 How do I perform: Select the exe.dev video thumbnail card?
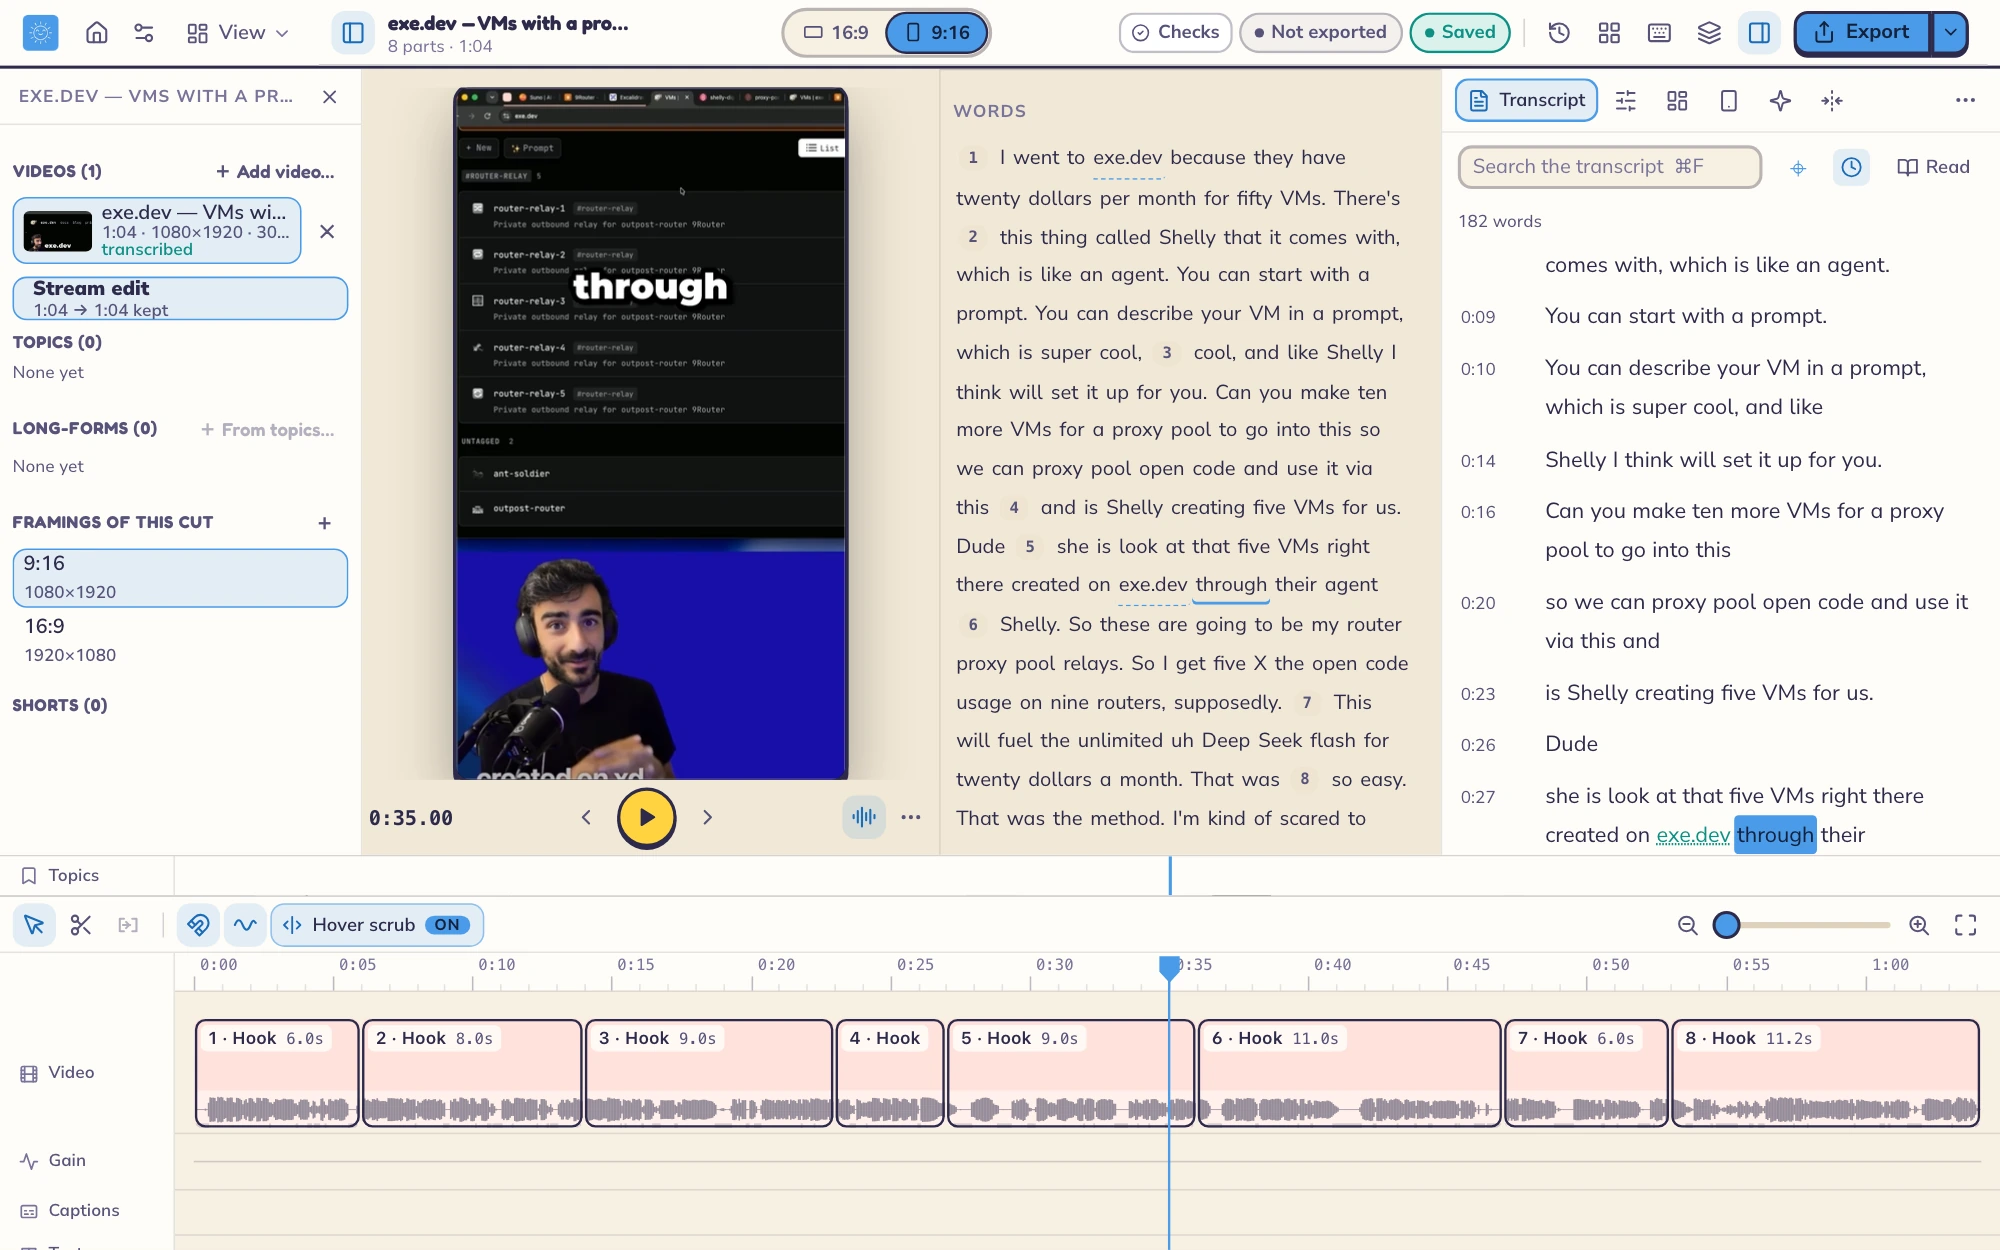157,231
